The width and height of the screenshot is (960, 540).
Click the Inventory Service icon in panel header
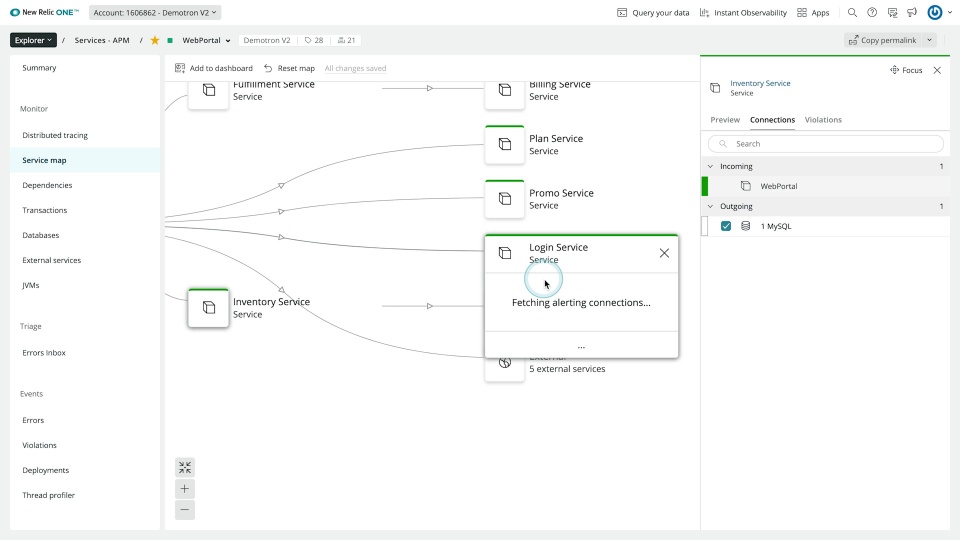tap(715, 88)
